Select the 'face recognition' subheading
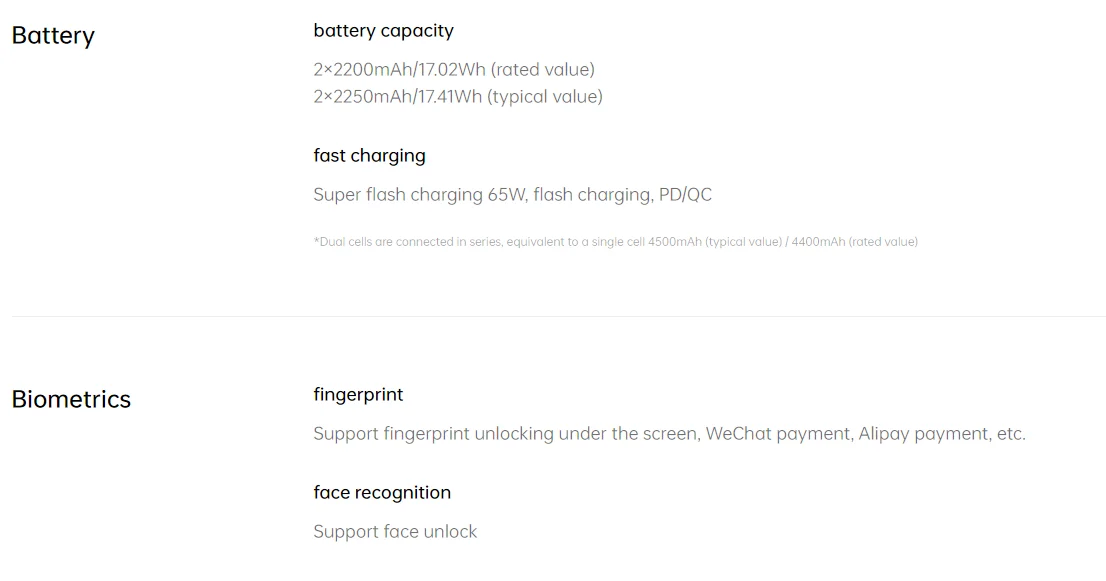Image resolution: width=1106 pixels, height=581 pixels. point(382,493)
